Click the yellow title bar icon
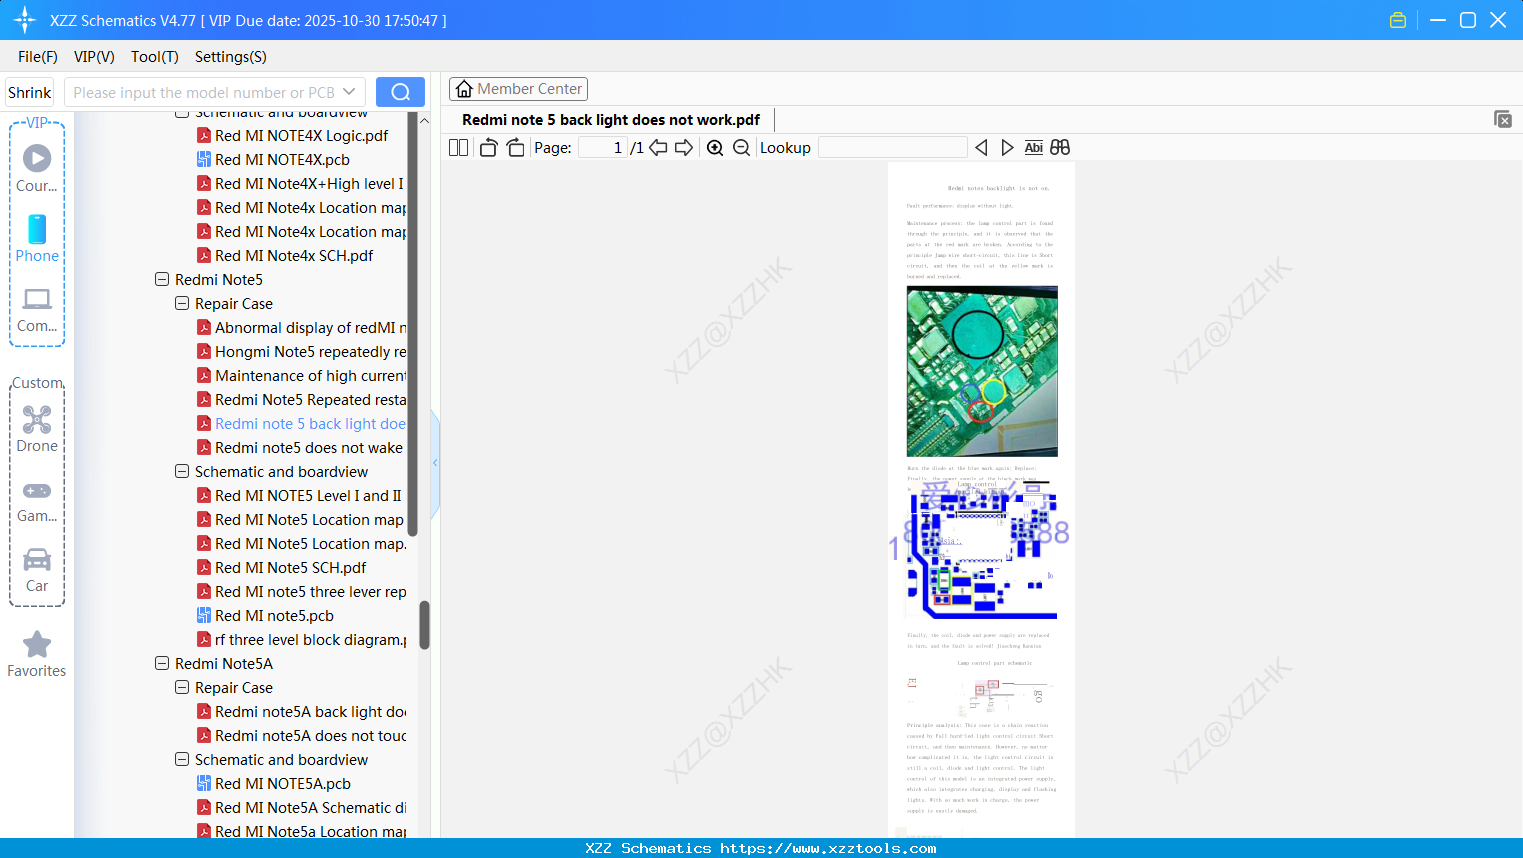 [x=1398, y=20]
